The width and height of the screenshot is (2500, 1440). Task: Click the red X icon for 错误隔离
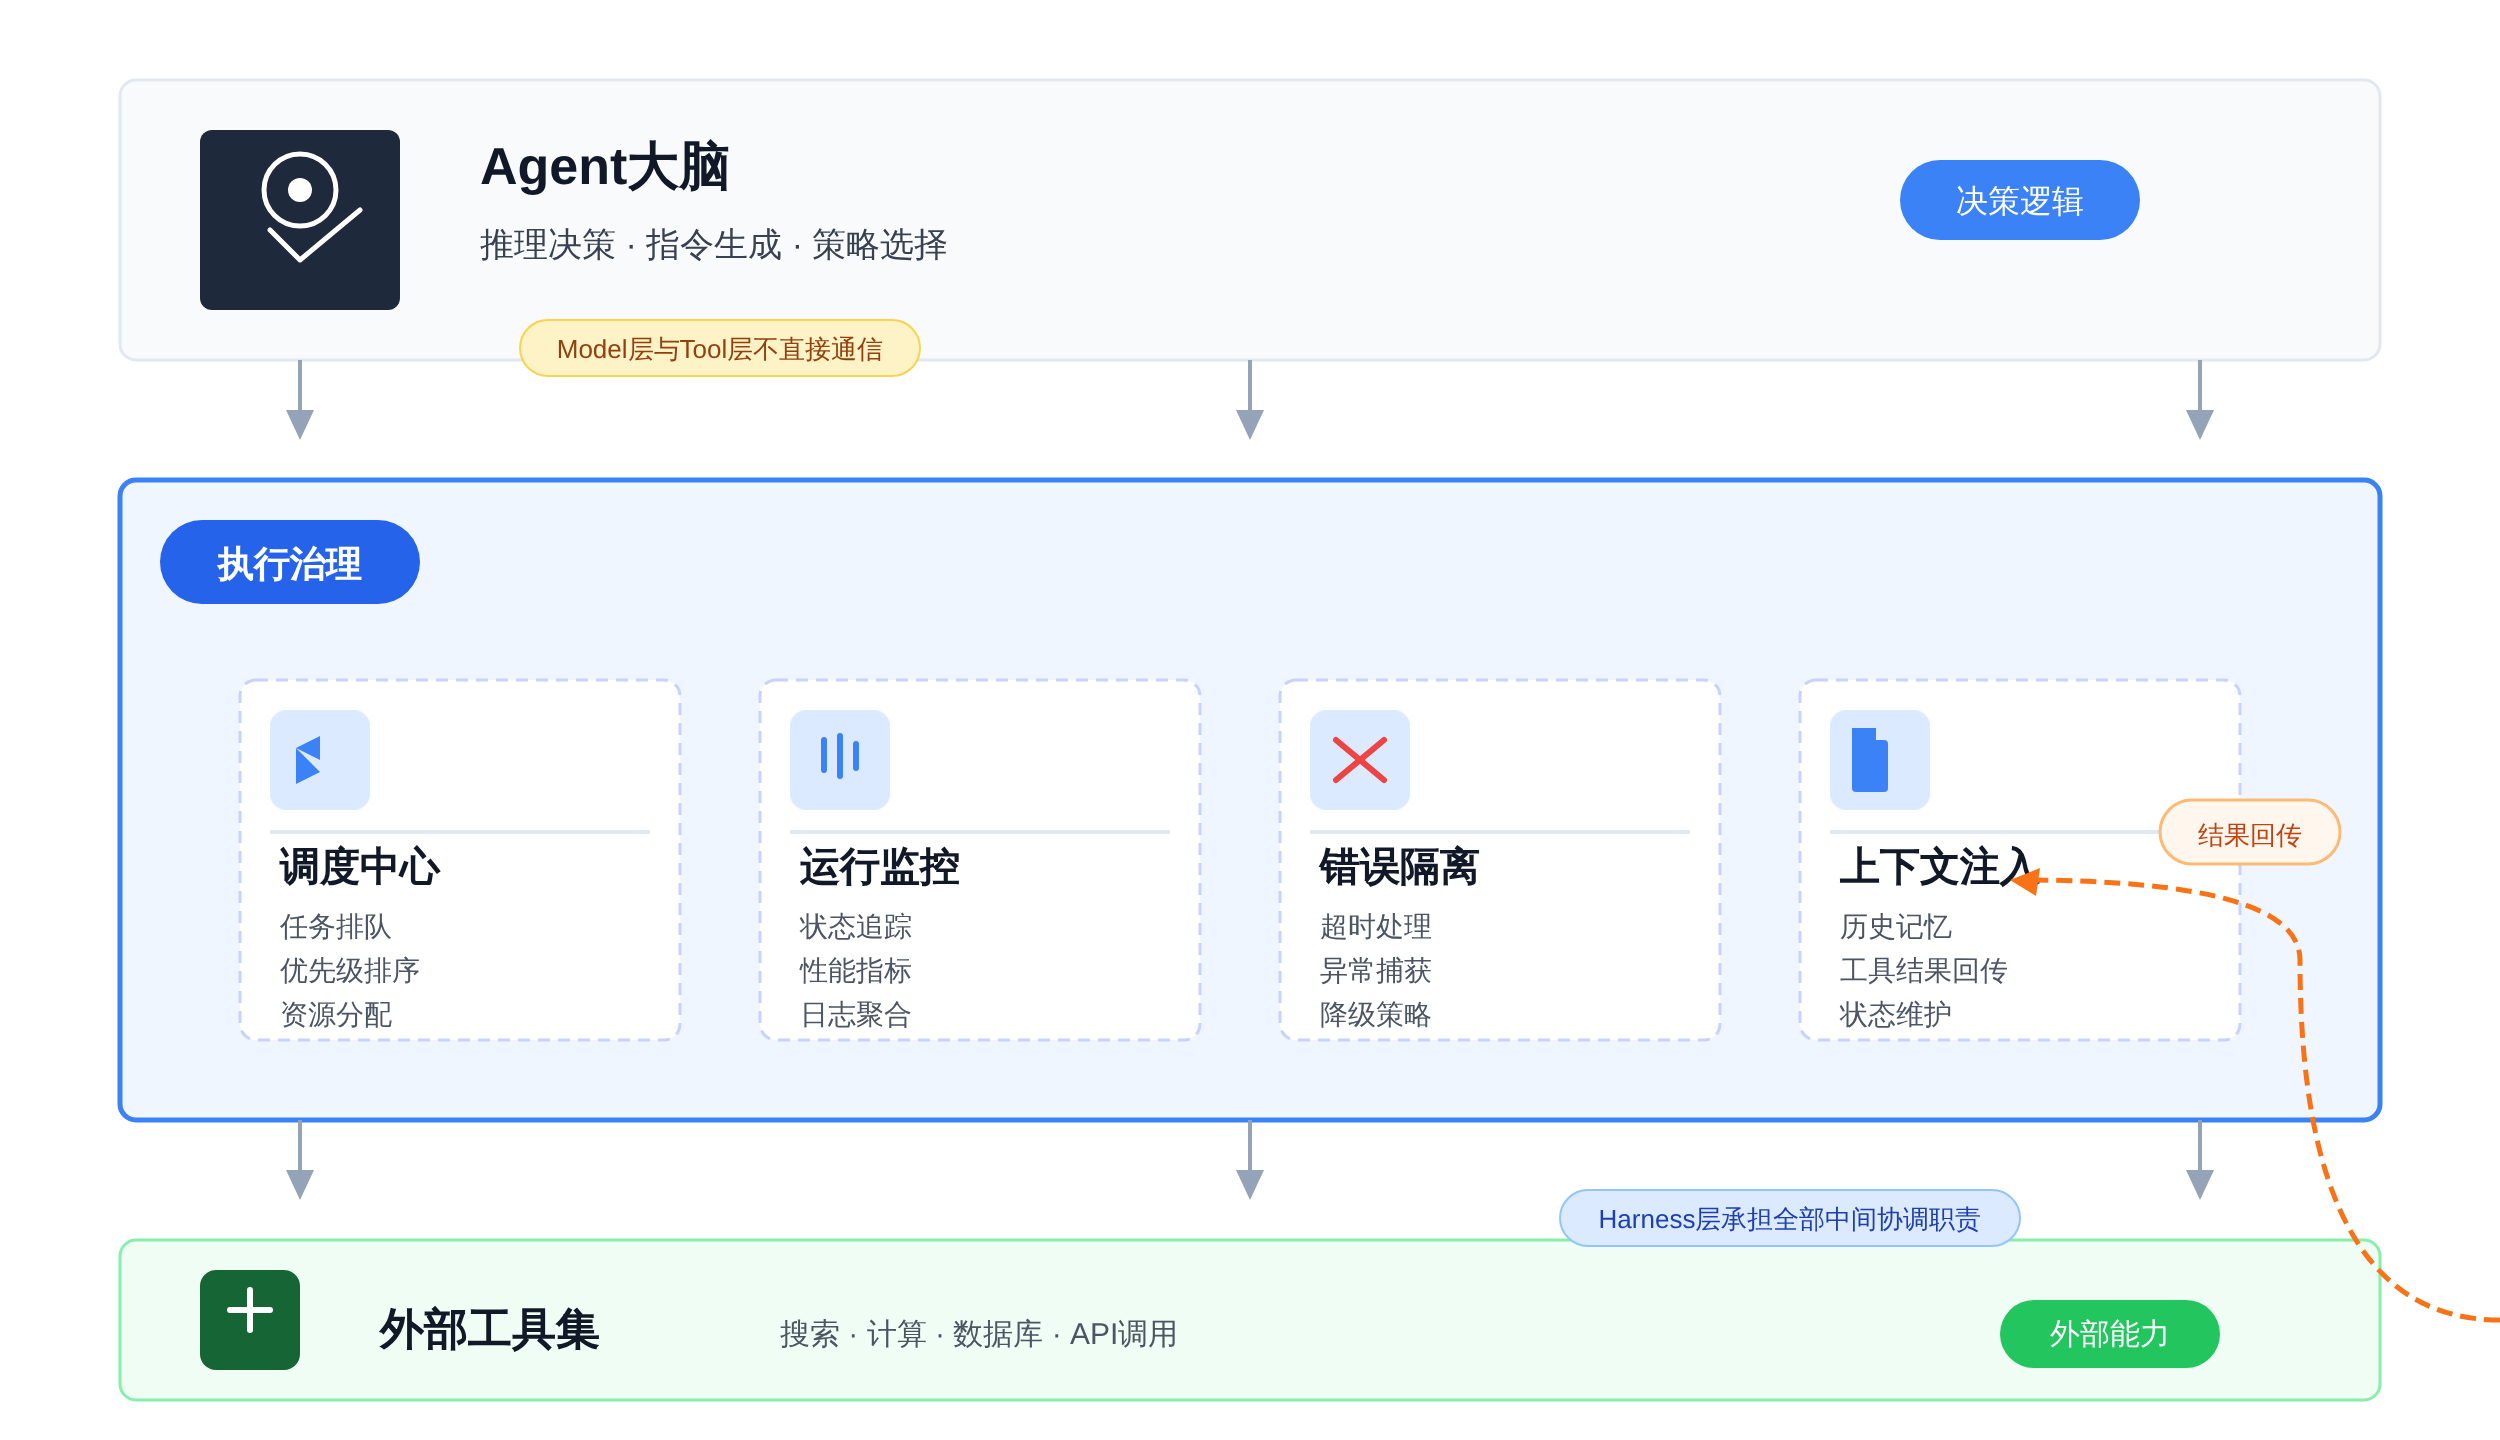(x=1359, y=759)
